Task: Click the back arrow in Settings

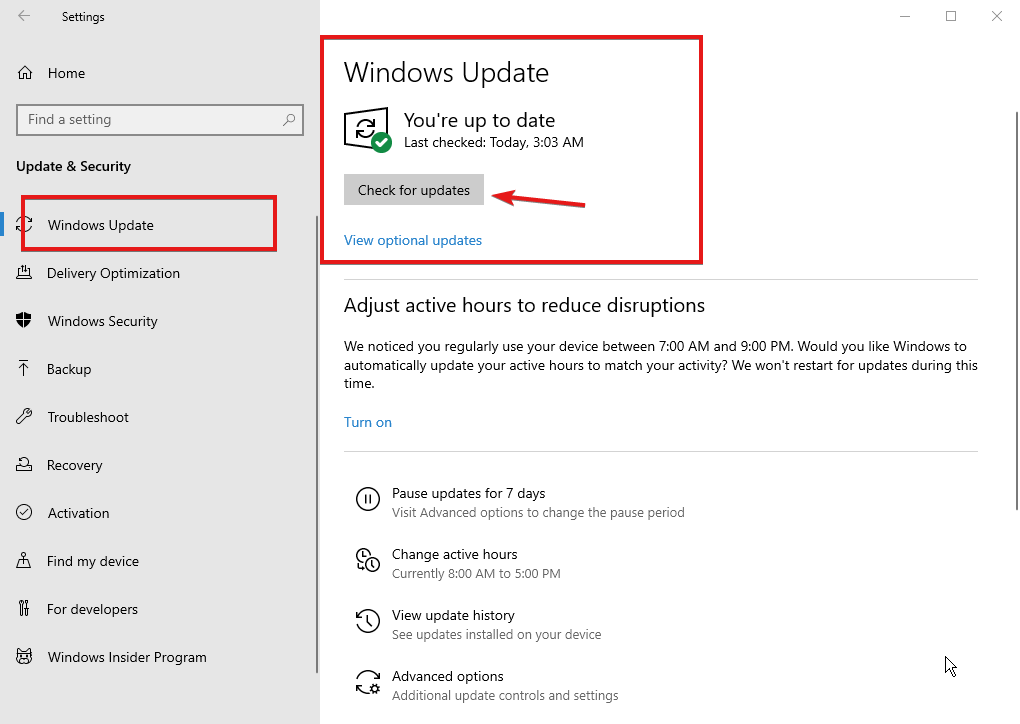Action: 24,16
